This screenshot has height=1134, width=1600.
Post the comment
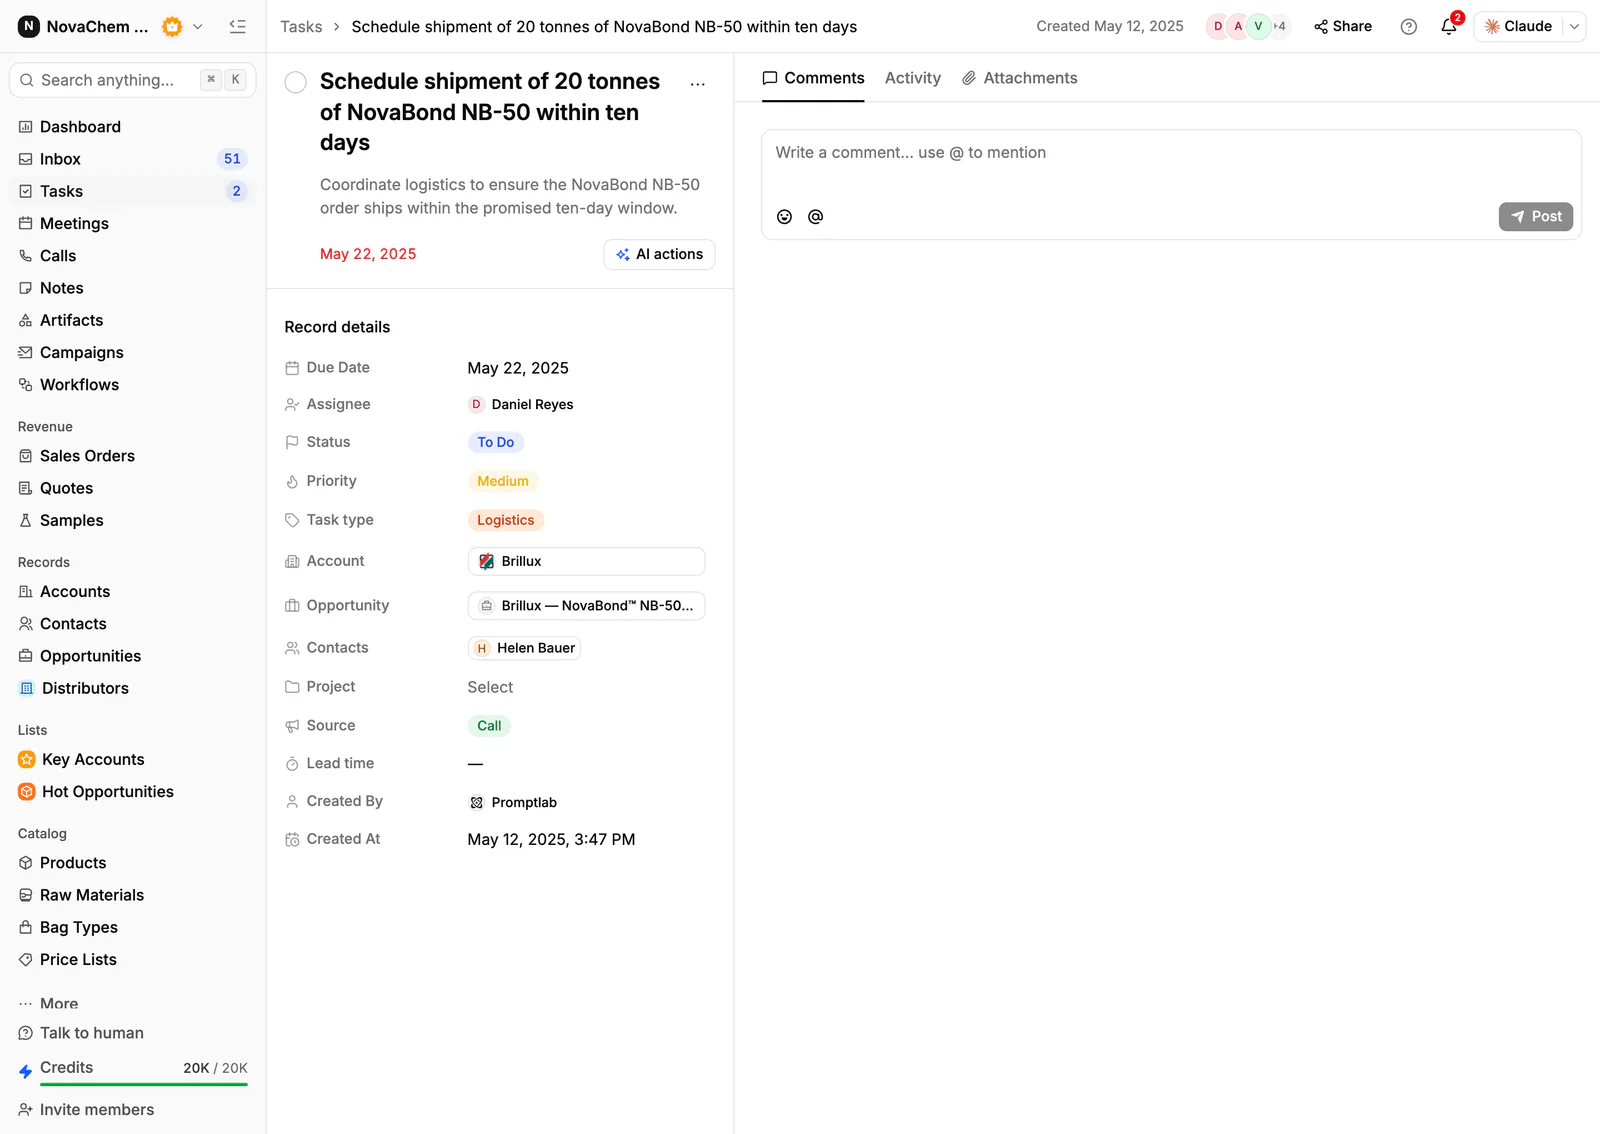click(x=1535, y=217)
